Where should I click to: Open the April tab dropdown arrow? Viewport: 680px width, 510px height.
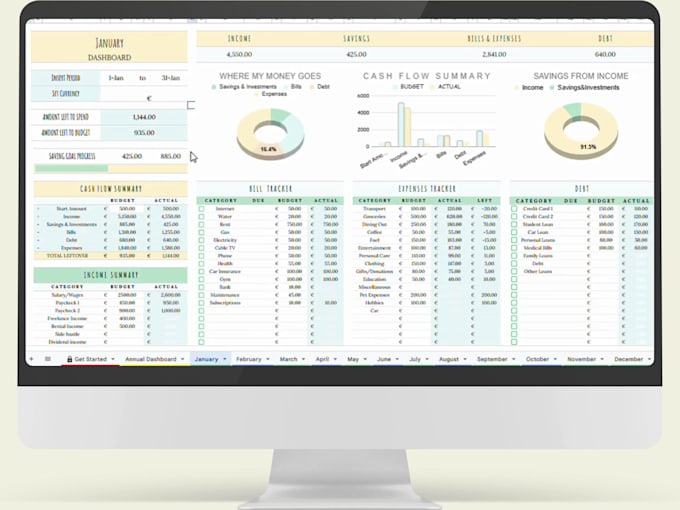(335, 359)
